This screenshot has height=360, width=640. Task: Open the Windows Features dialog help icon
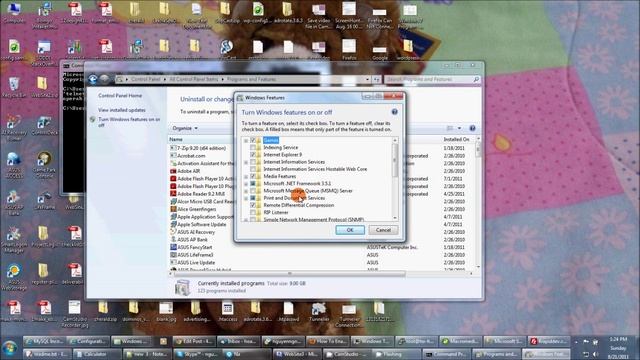[394, 112]
